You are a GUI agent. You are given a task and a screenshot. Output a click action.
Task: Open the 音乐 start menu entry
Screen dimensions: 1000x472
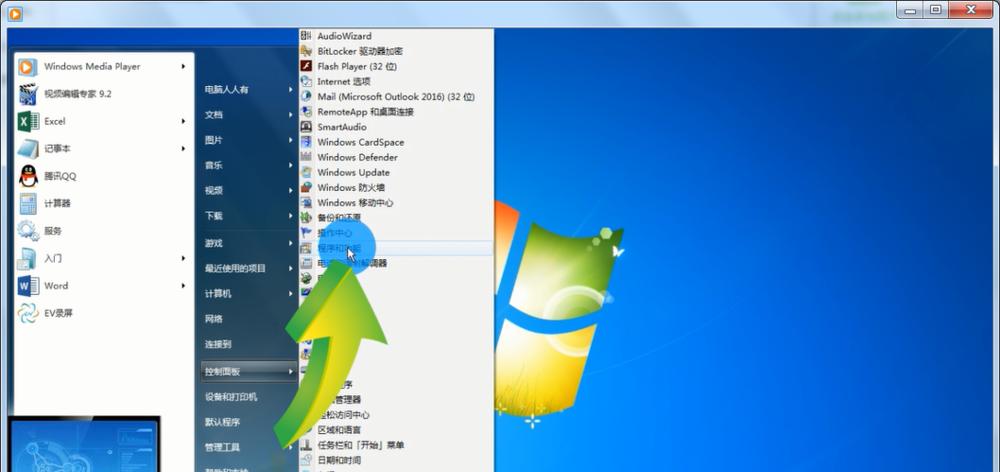249,165
